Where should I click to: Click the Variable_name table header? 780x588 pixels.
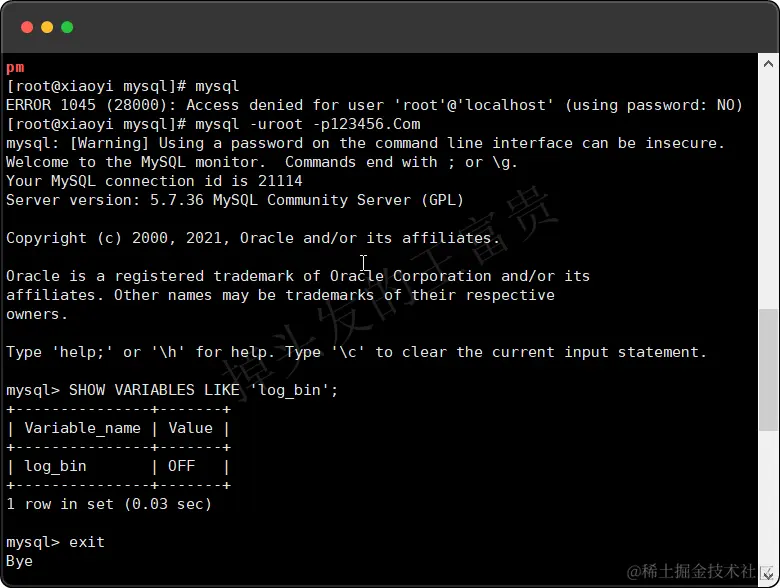pyautogui.click(x=83, y=428)
